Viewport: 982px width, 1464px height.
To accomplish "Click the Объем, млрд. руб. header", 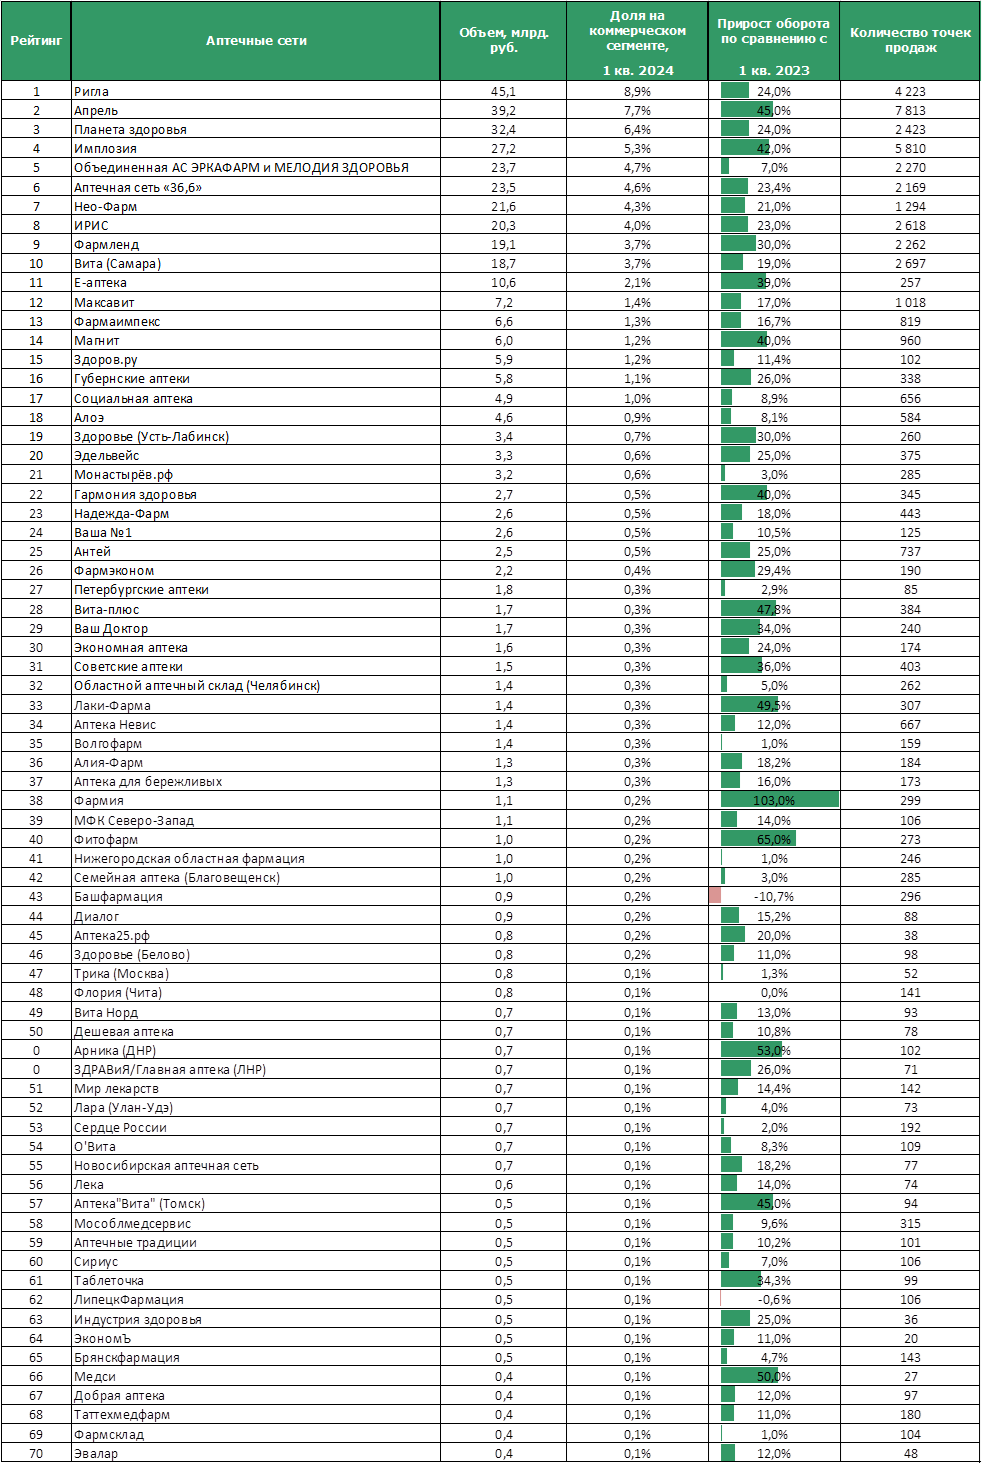I will [503, 41].
